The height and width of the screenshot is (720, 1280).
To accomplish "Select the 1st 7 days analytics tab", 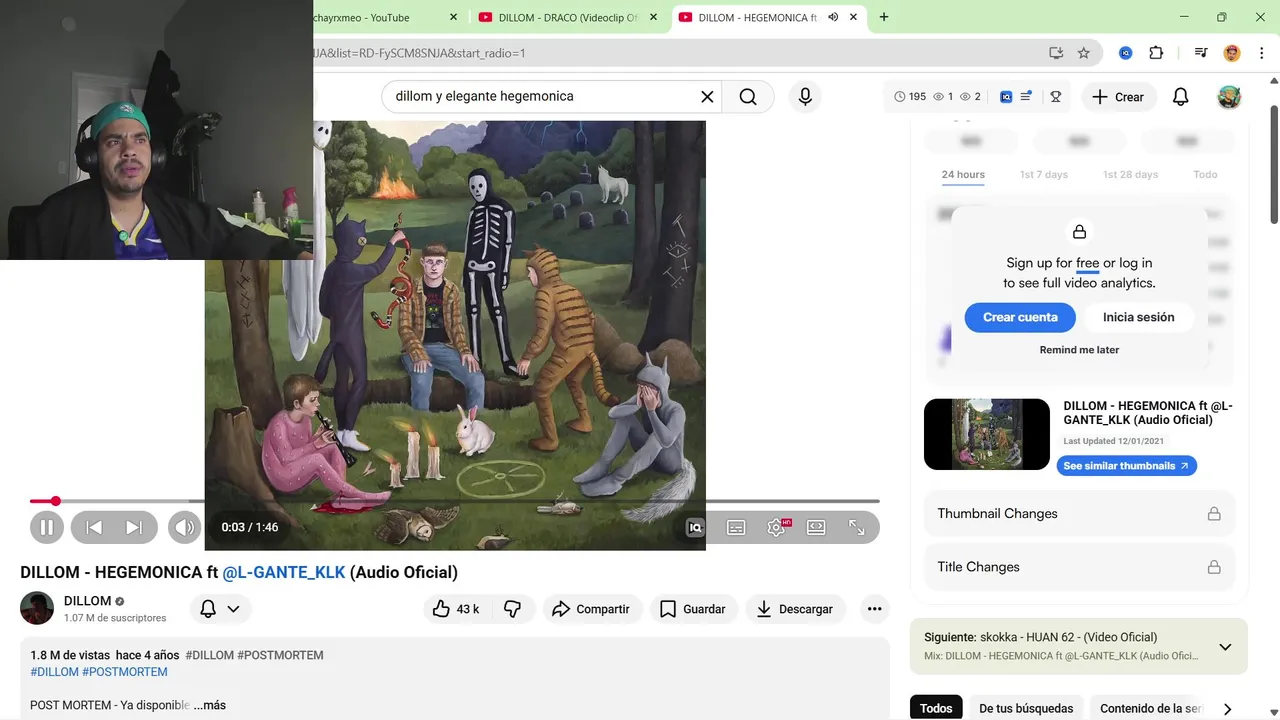I will (1044, 175).
